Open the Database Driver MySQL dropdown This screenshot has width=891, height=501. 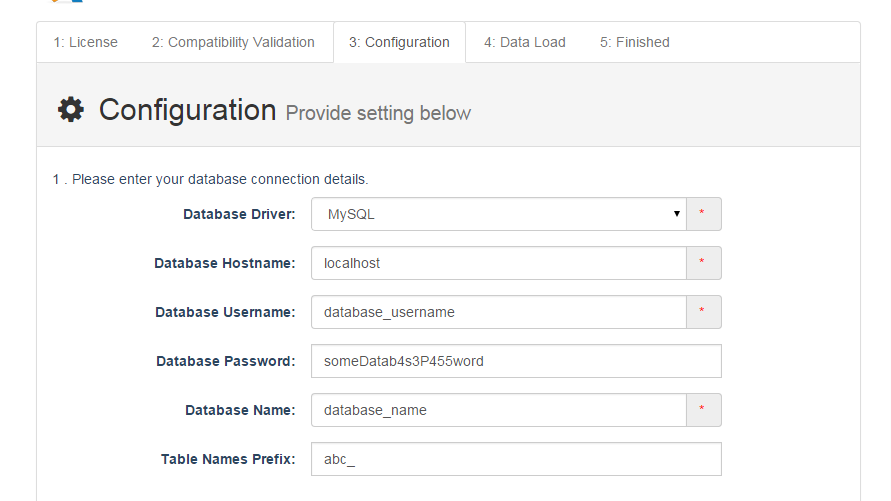point(498,214)
